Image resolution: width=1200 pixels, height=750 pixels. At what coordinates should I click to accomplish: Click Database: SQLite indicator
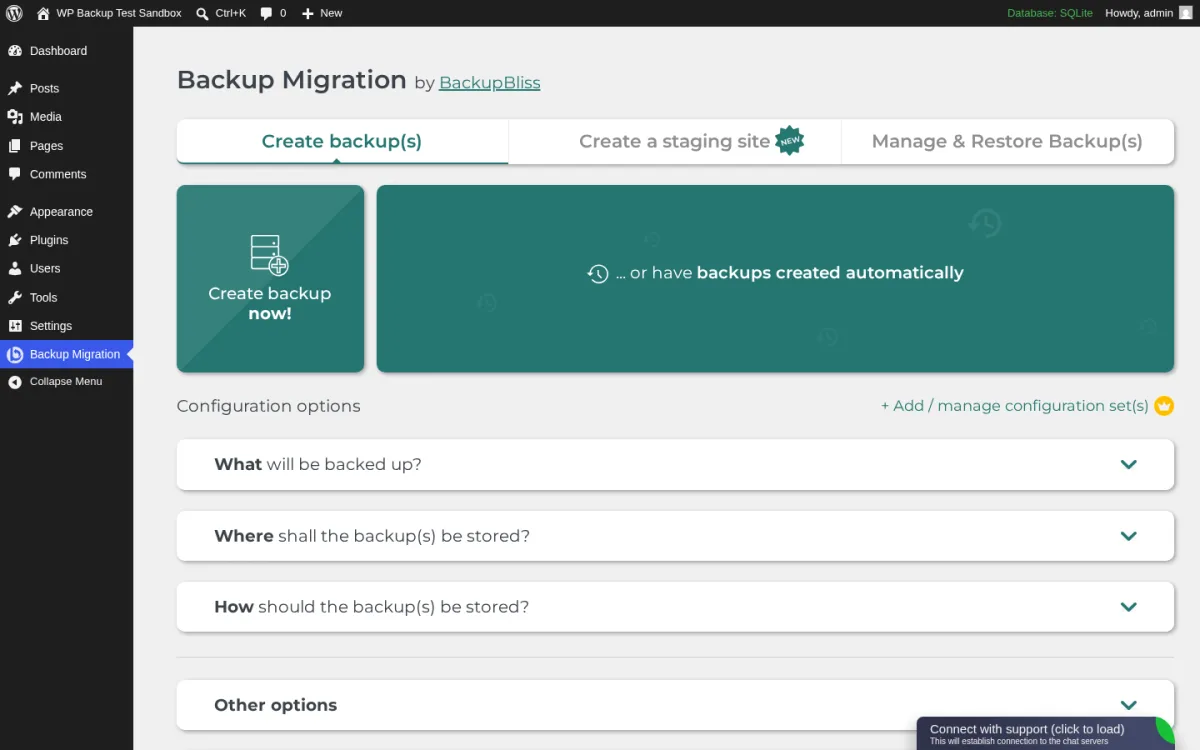pyautogui.click(x=1050, y=13)
